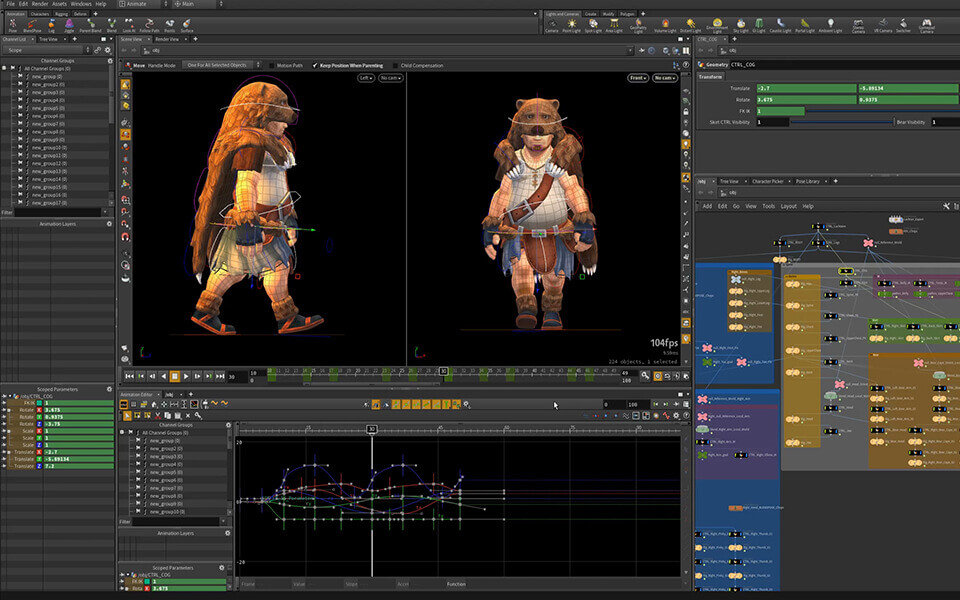This screenshot has height=600, width=960.
Task: Click the current frame number field
Action: tap(236, 377)
